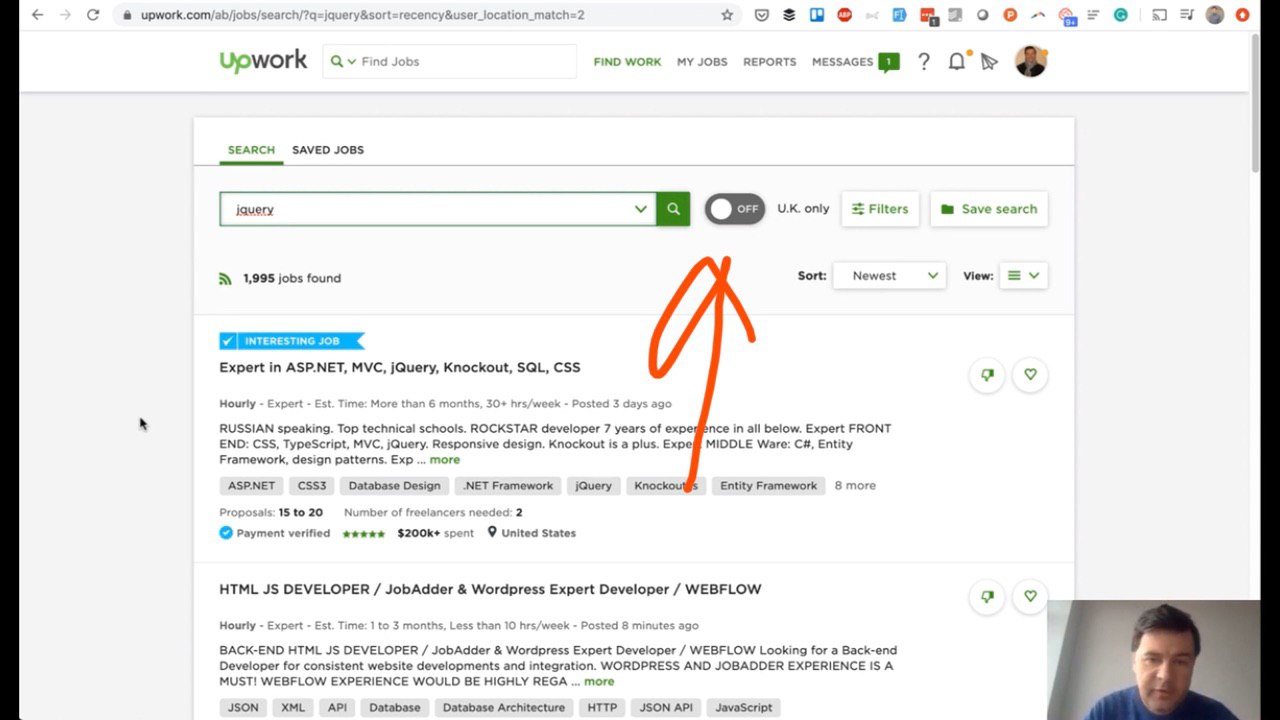Click the Chrome profile avatar in toolbar
Viewport: 1280px width, 720px height.
(x=1215, y=15)
